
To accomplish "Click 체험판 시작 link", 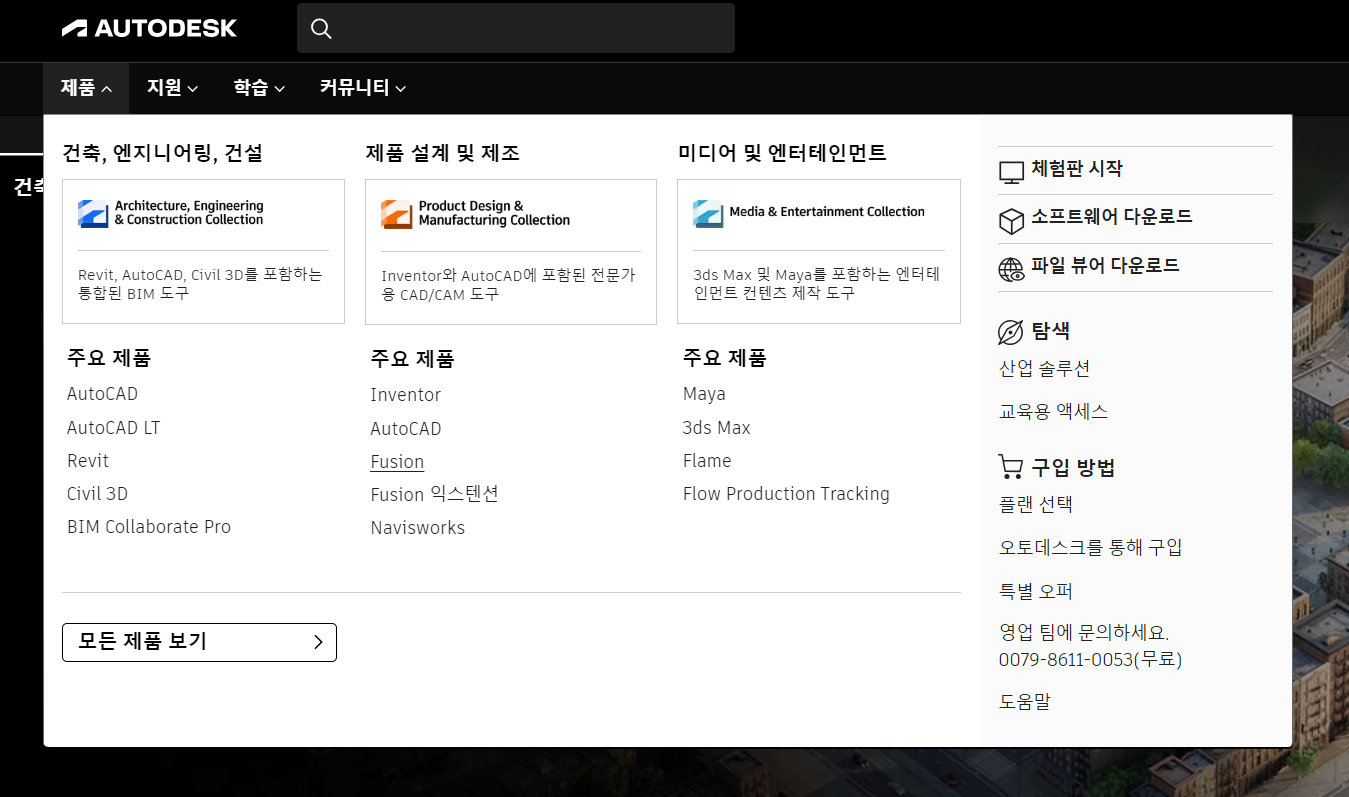I will click(1077, 169).
